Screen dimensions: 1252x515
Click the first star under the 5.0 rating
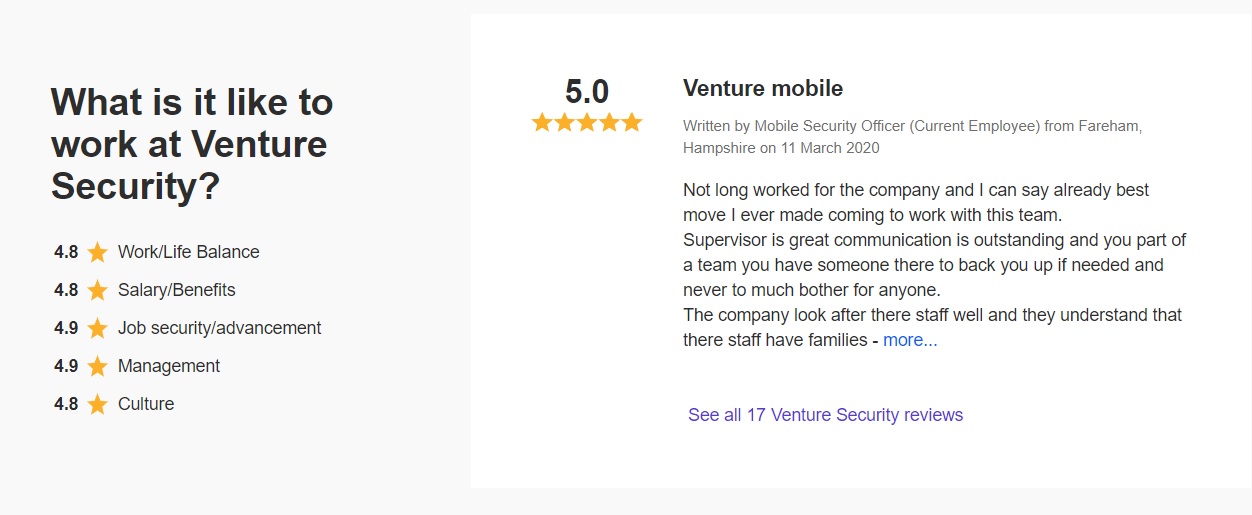[x=542, y=122]
